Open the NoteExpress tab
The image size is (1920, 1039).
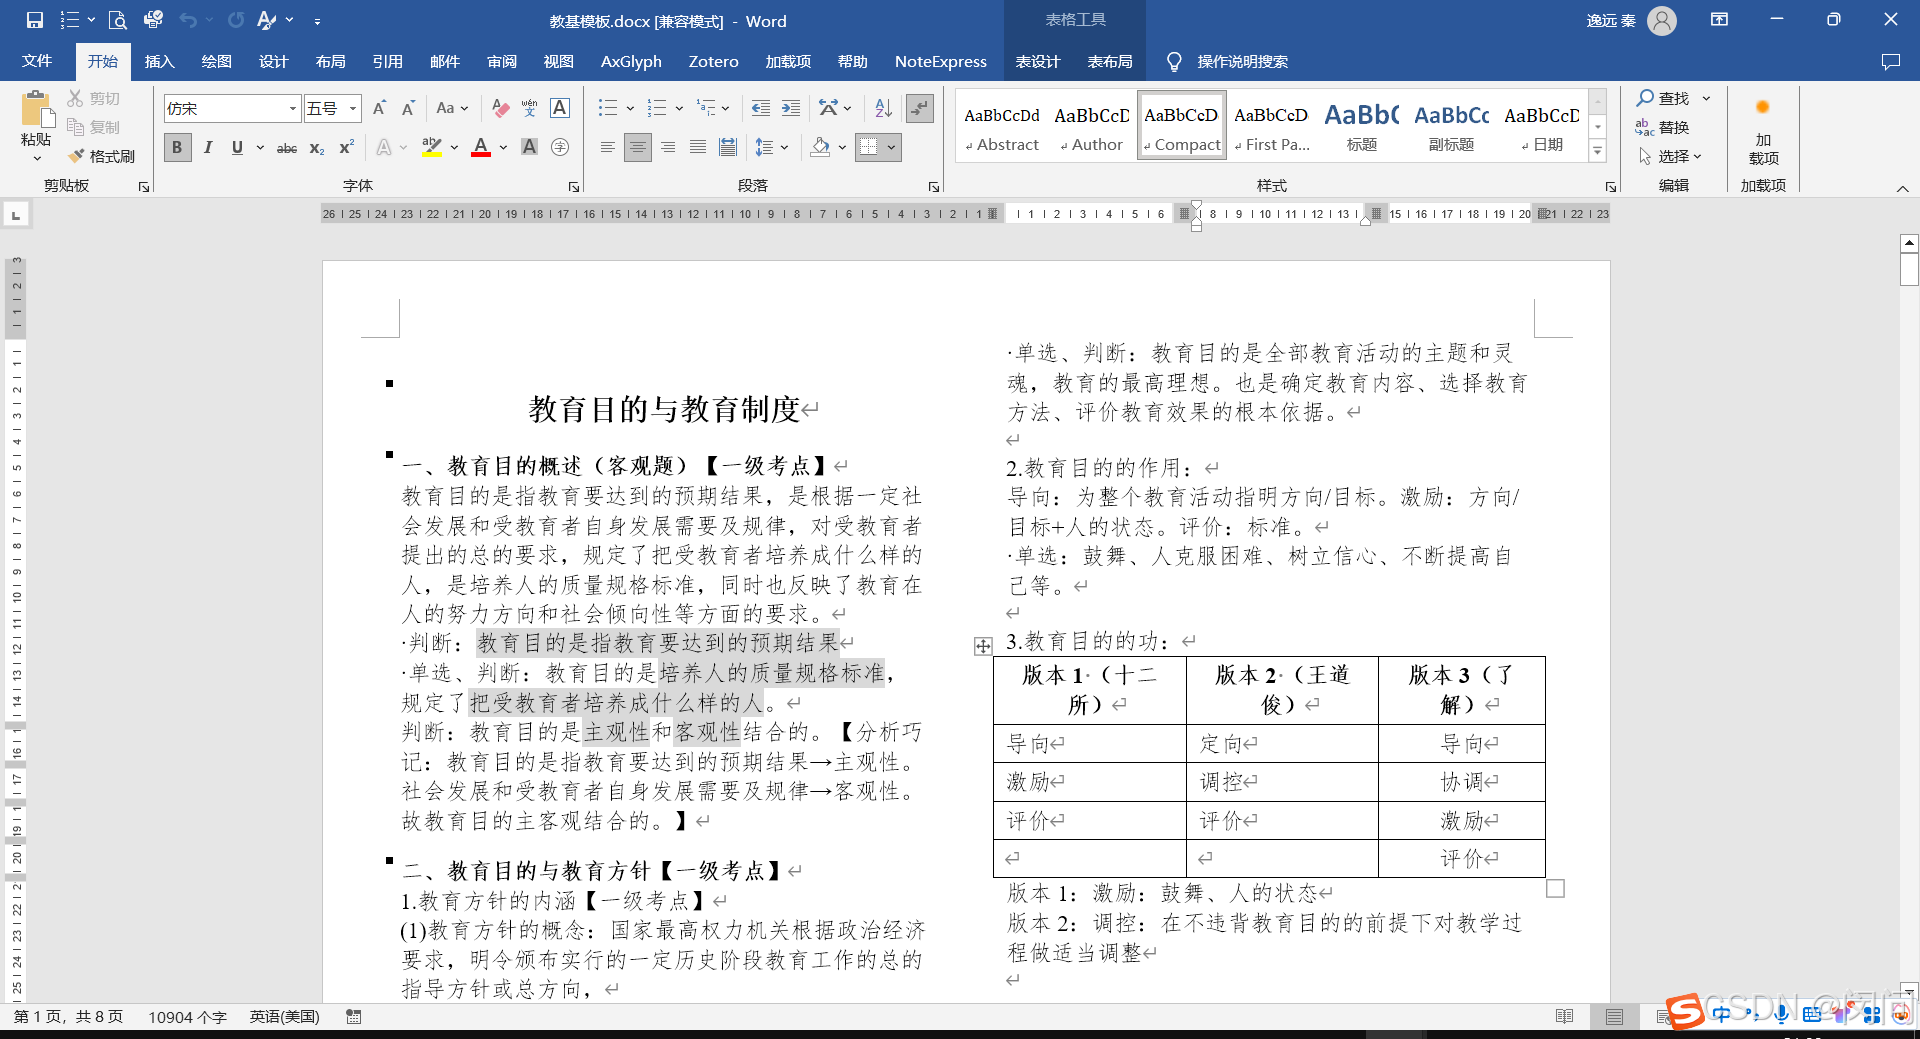pyautogui.click(x=940, y=62)
